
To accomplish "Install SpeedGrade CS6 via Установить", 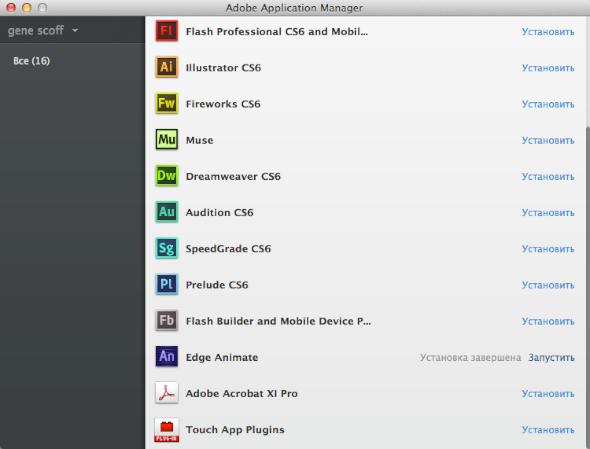I will coord(548,249).
